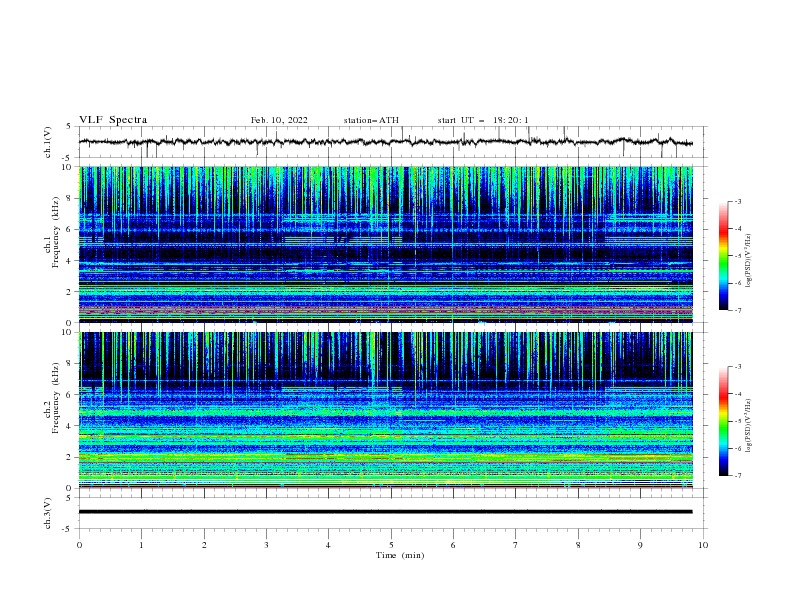Click the "VLF Spectra" plot title
This screenshot has height=612, width=792.
113,120
